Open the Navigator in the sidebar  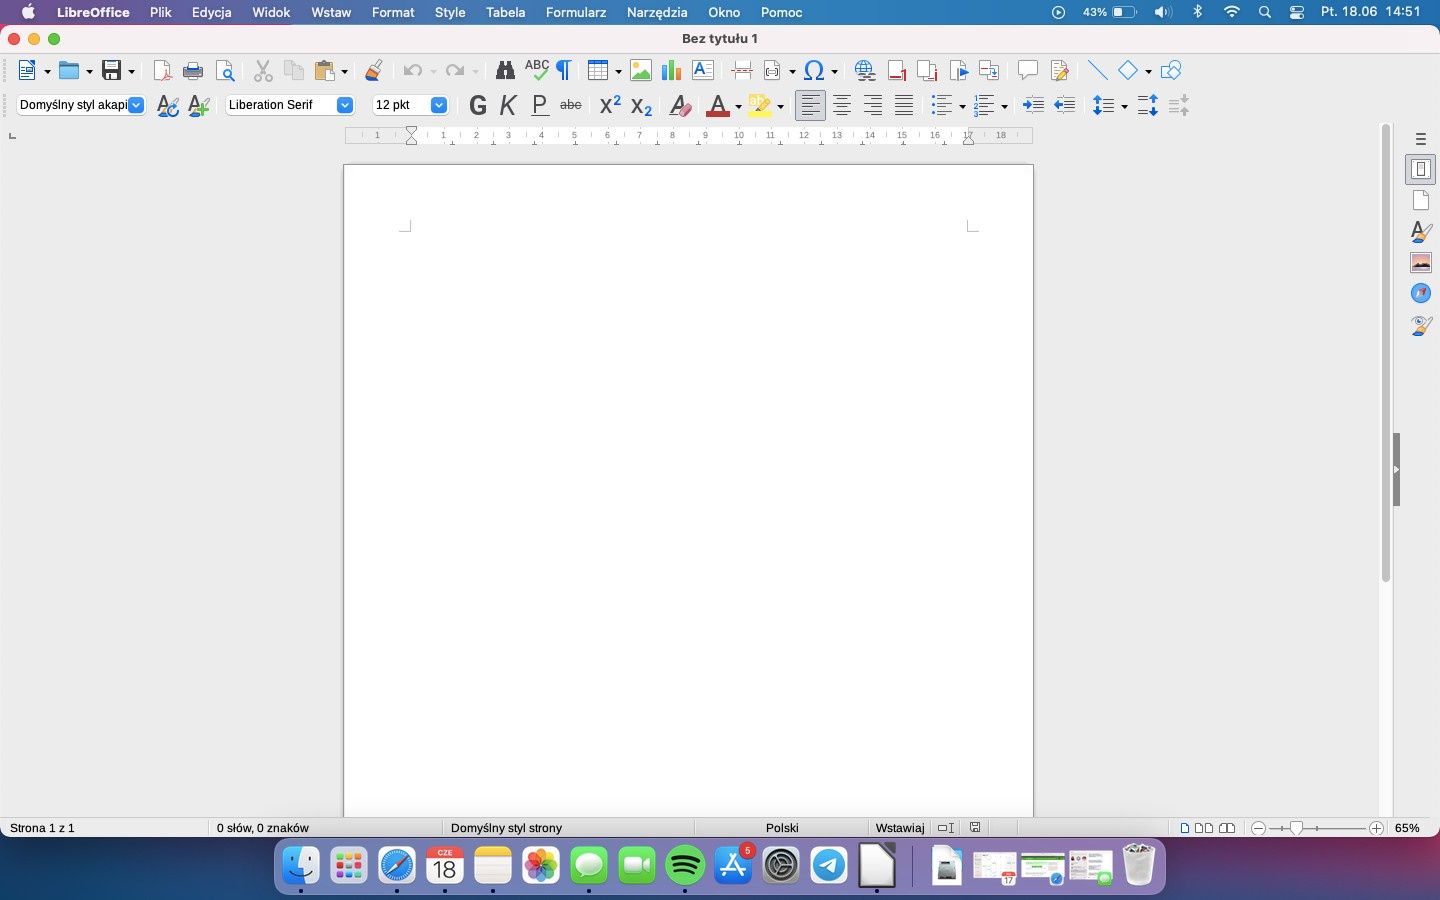click(x=1421, y=293)
